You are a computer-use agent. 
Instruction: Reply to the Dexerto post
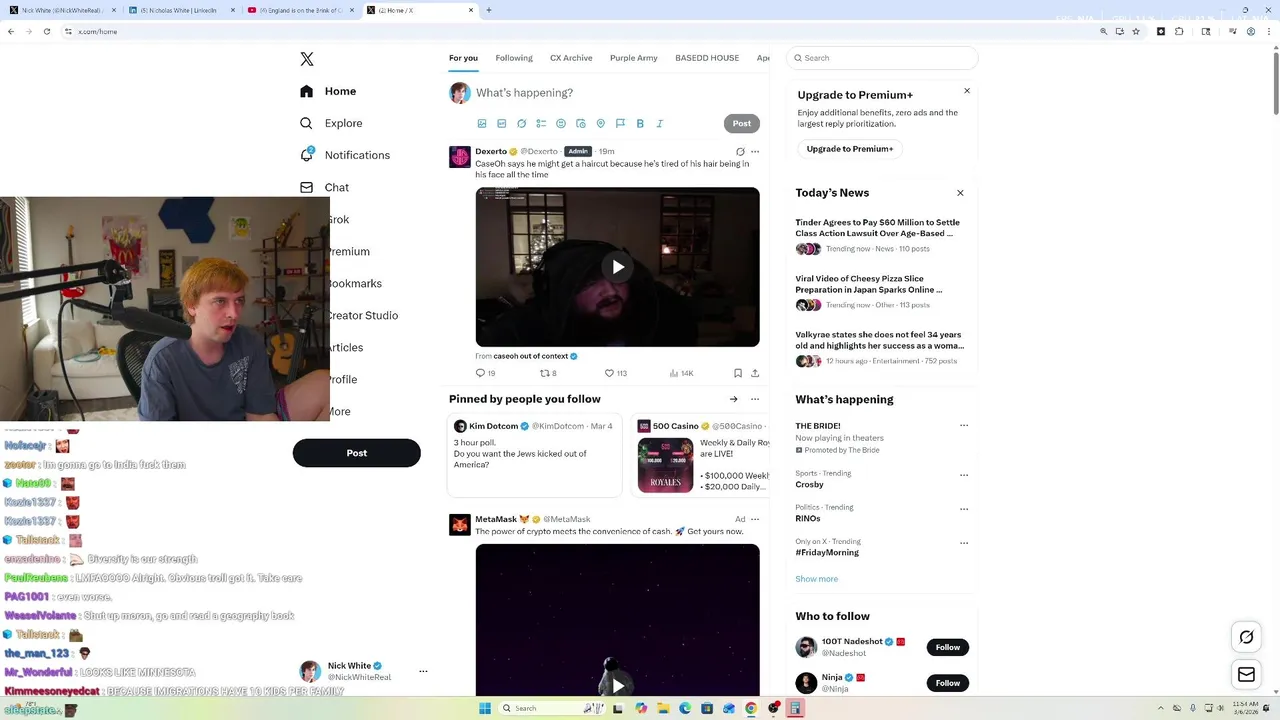pyautogui.click(x=485, y=373)
